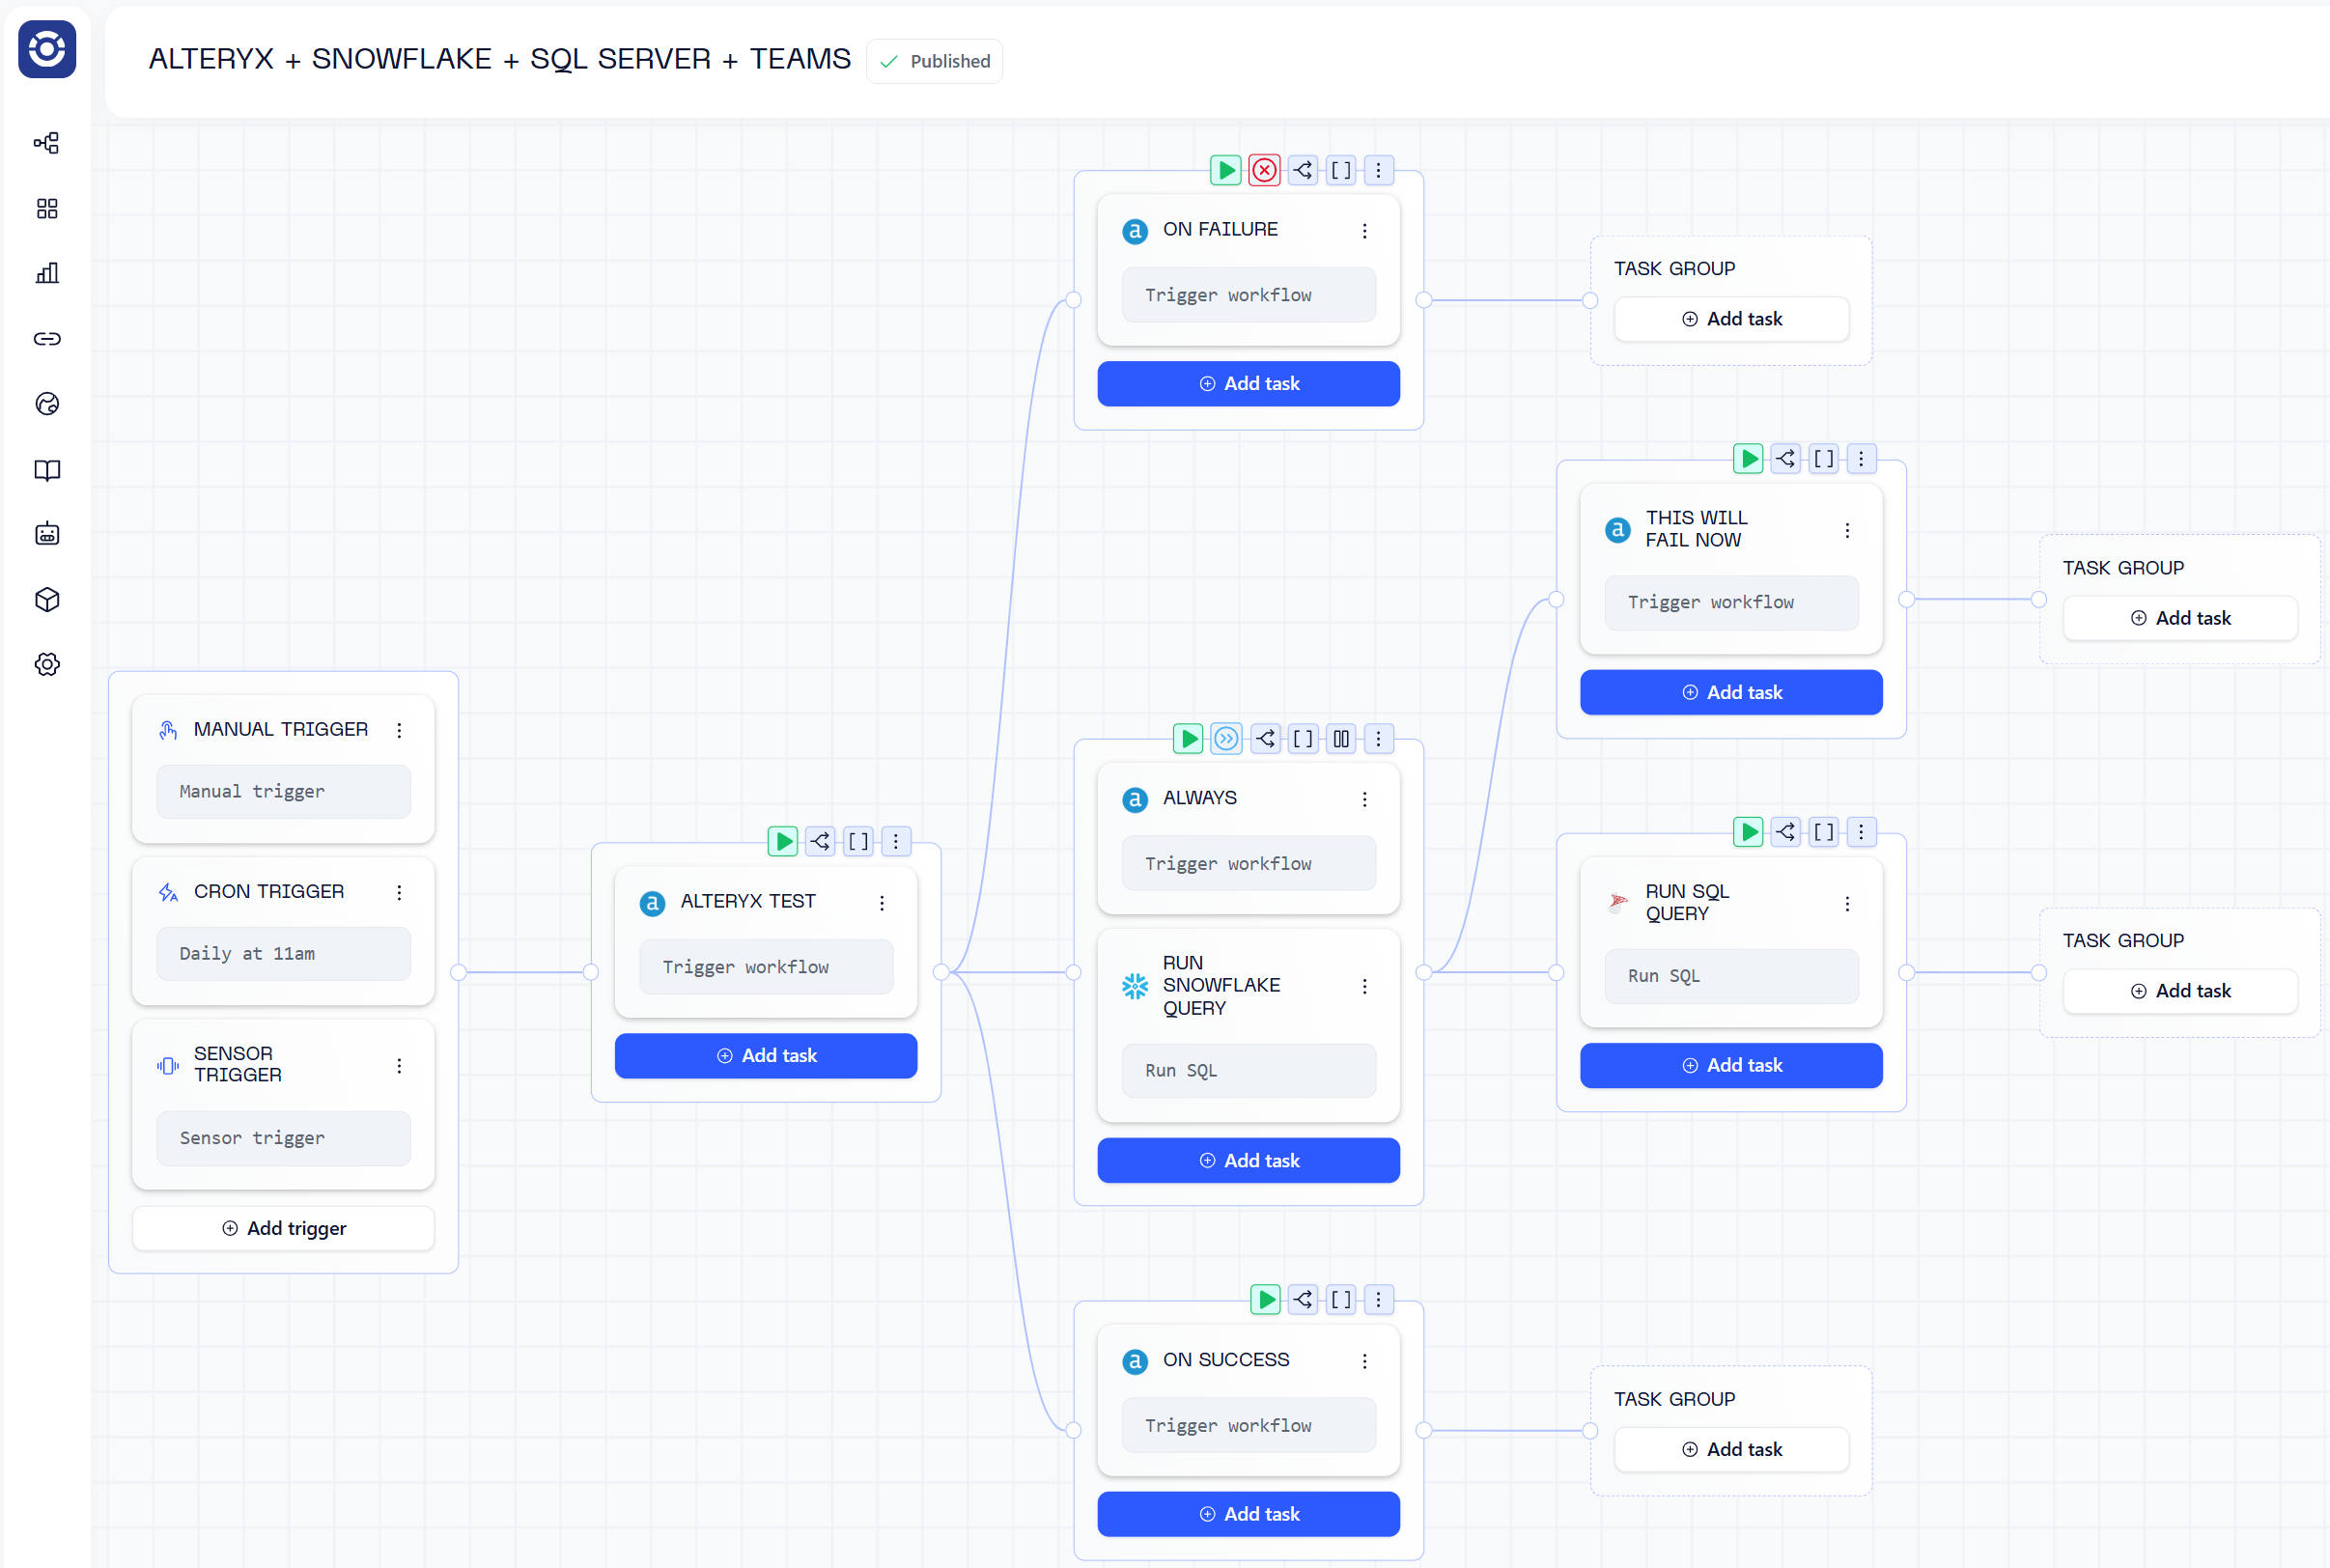2330x1568 pixels.
Task: Click the brackets icon above RUN SQL QUERY group
Action: pos(1824,832)
